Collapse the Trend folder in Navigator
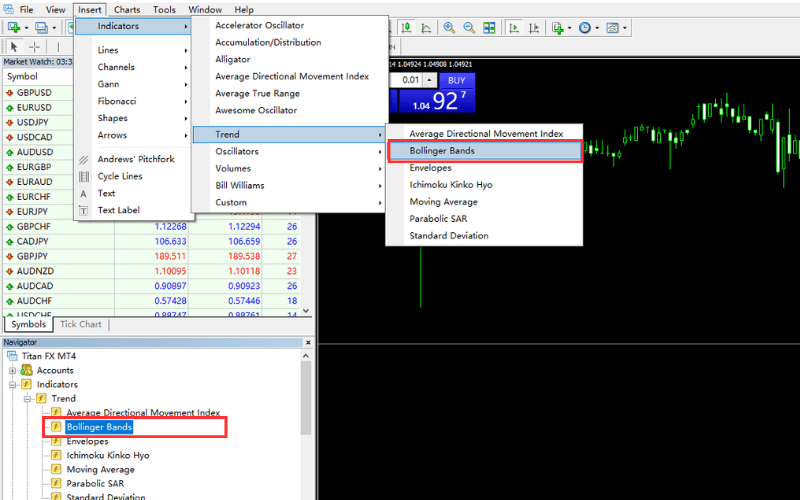The image size is (800, 500). pyautogui.click(x=27, y=398)
